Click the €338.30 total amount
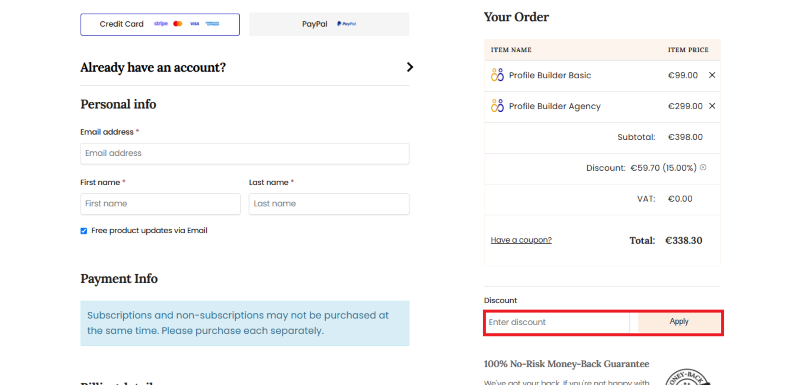Image resolution: width=800 pixels, height=385 pixels. (684, 240)
